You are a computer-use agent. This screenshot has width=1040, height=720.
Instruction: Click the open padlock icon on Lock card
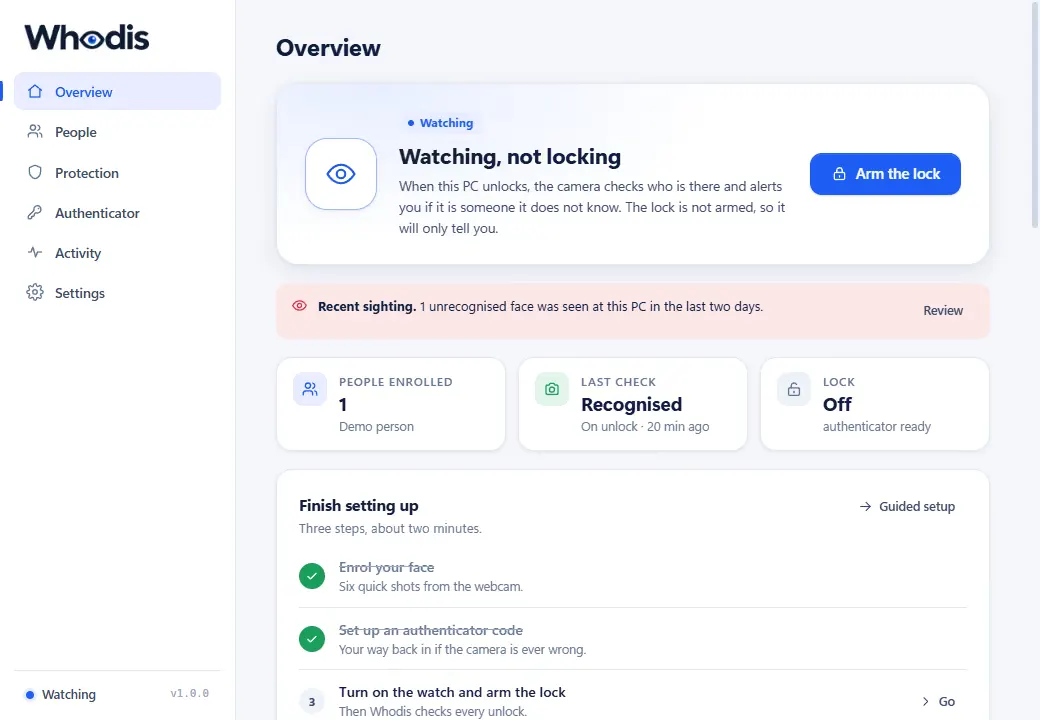click(x=794, y=389)
